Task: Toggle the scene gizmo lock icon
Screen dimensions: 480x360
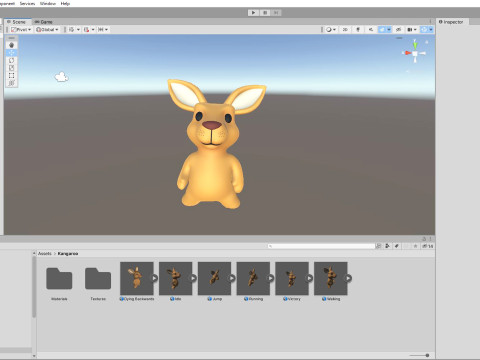Action: point(427,42)
